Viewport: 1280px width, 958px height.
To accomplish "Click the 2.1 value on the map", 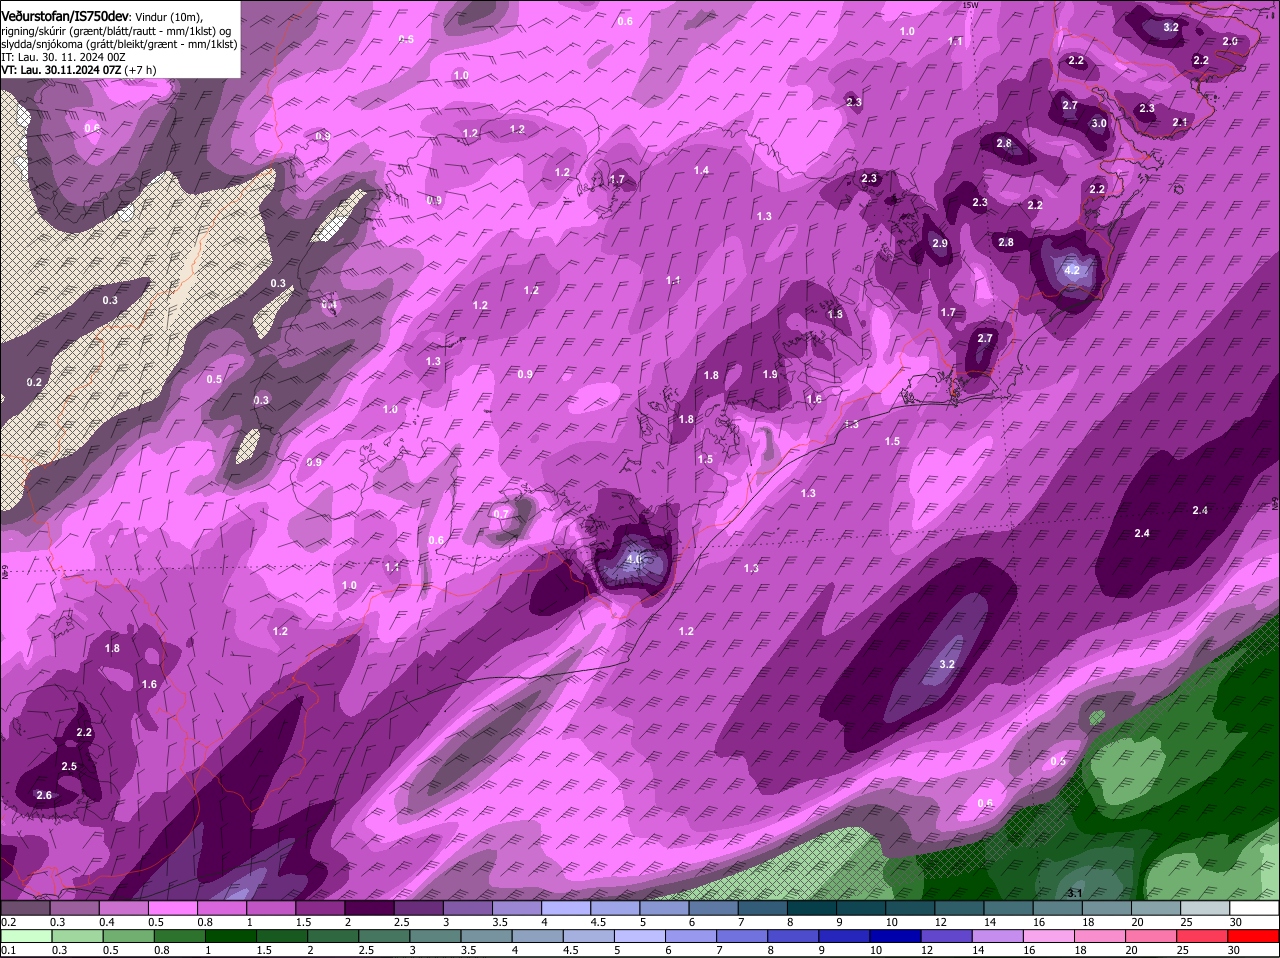I will (x=1180, y=122).
